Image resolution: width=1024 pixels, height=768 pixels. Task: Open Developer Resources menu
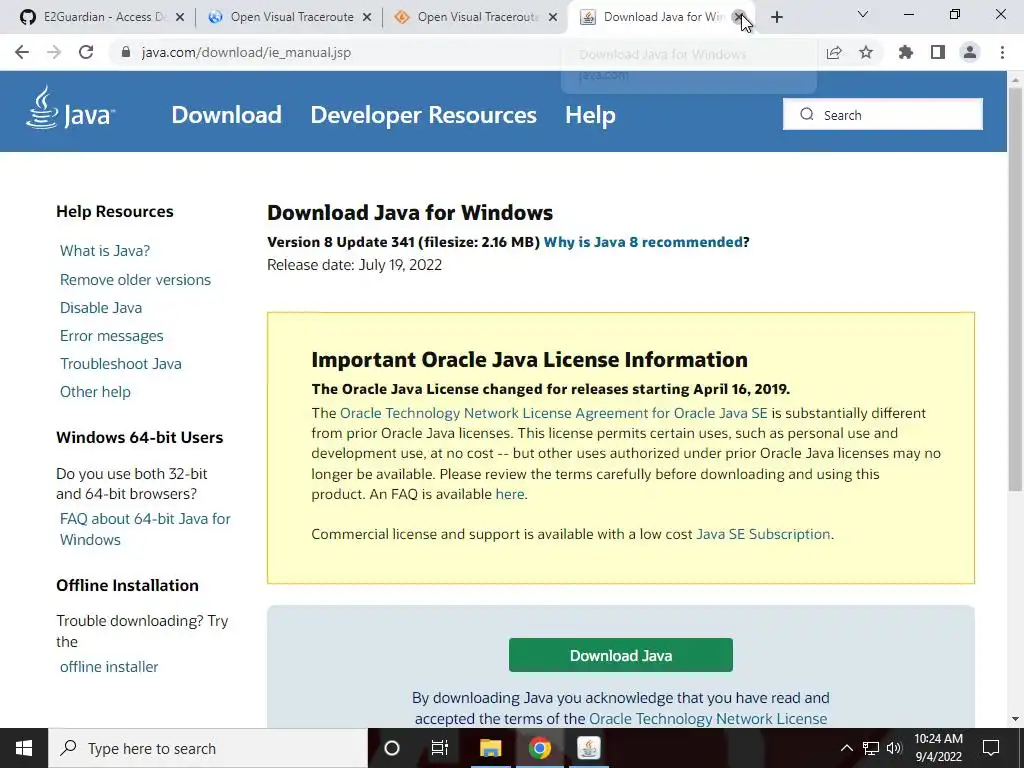pyautogui.click(x=423, y=115)
